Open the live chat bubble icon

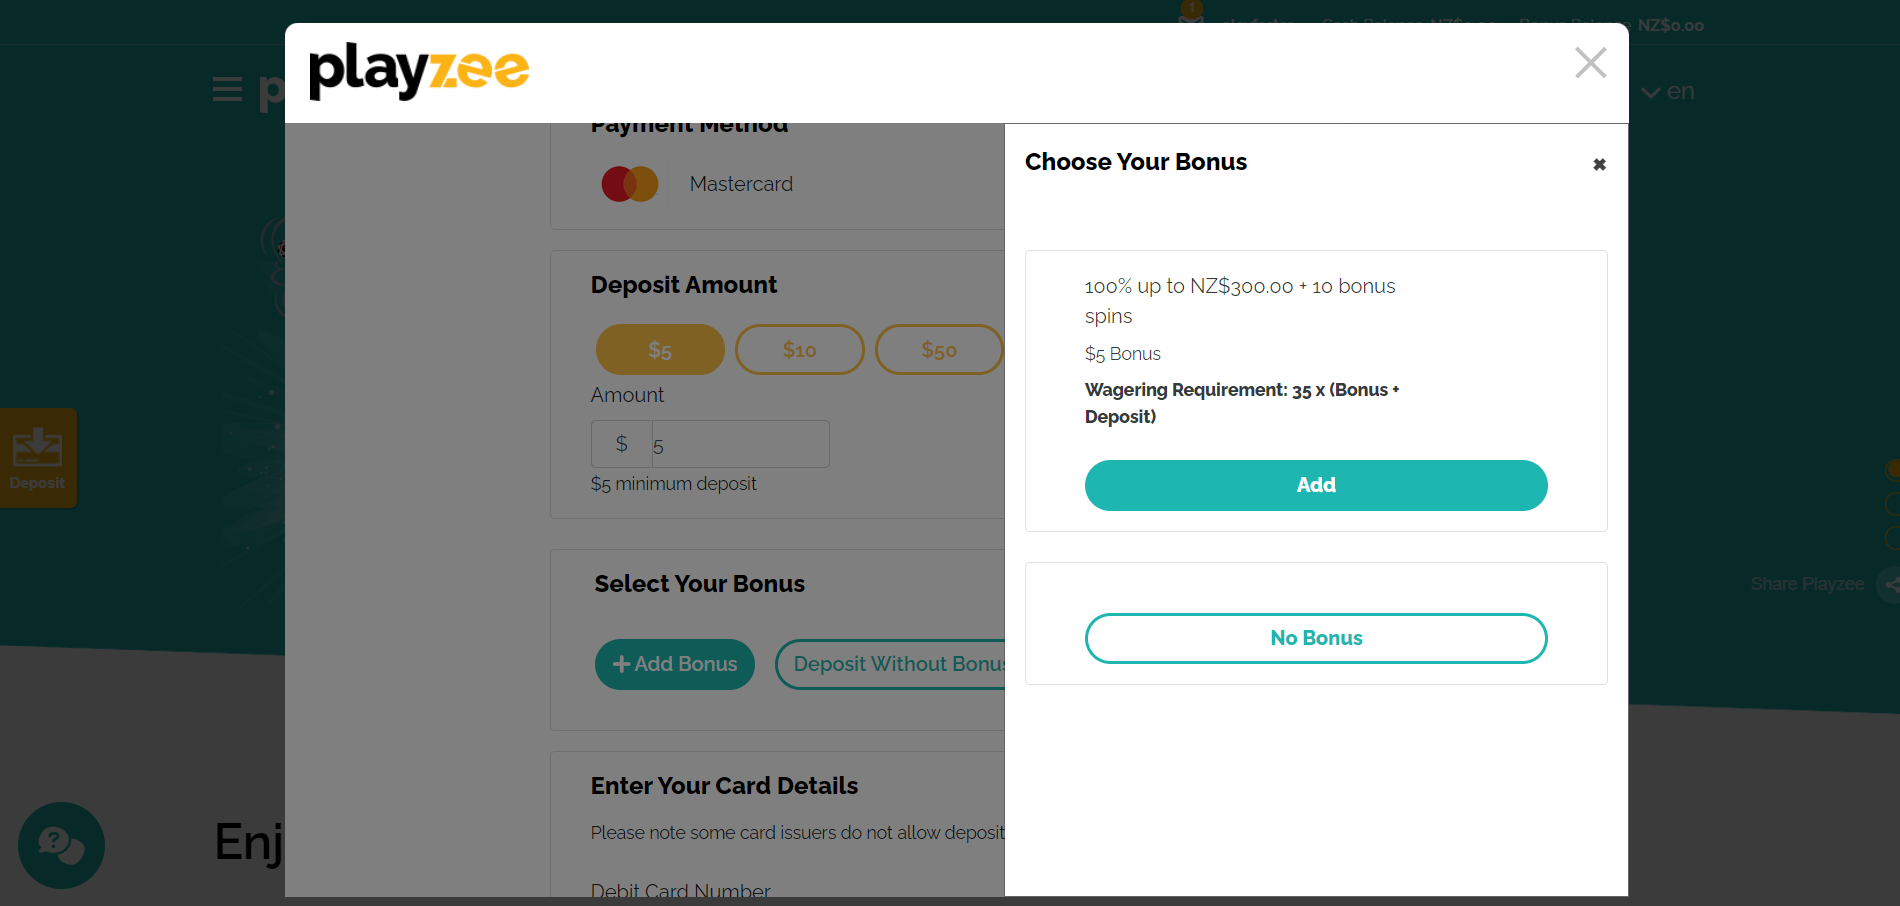(x=61, y=845)
